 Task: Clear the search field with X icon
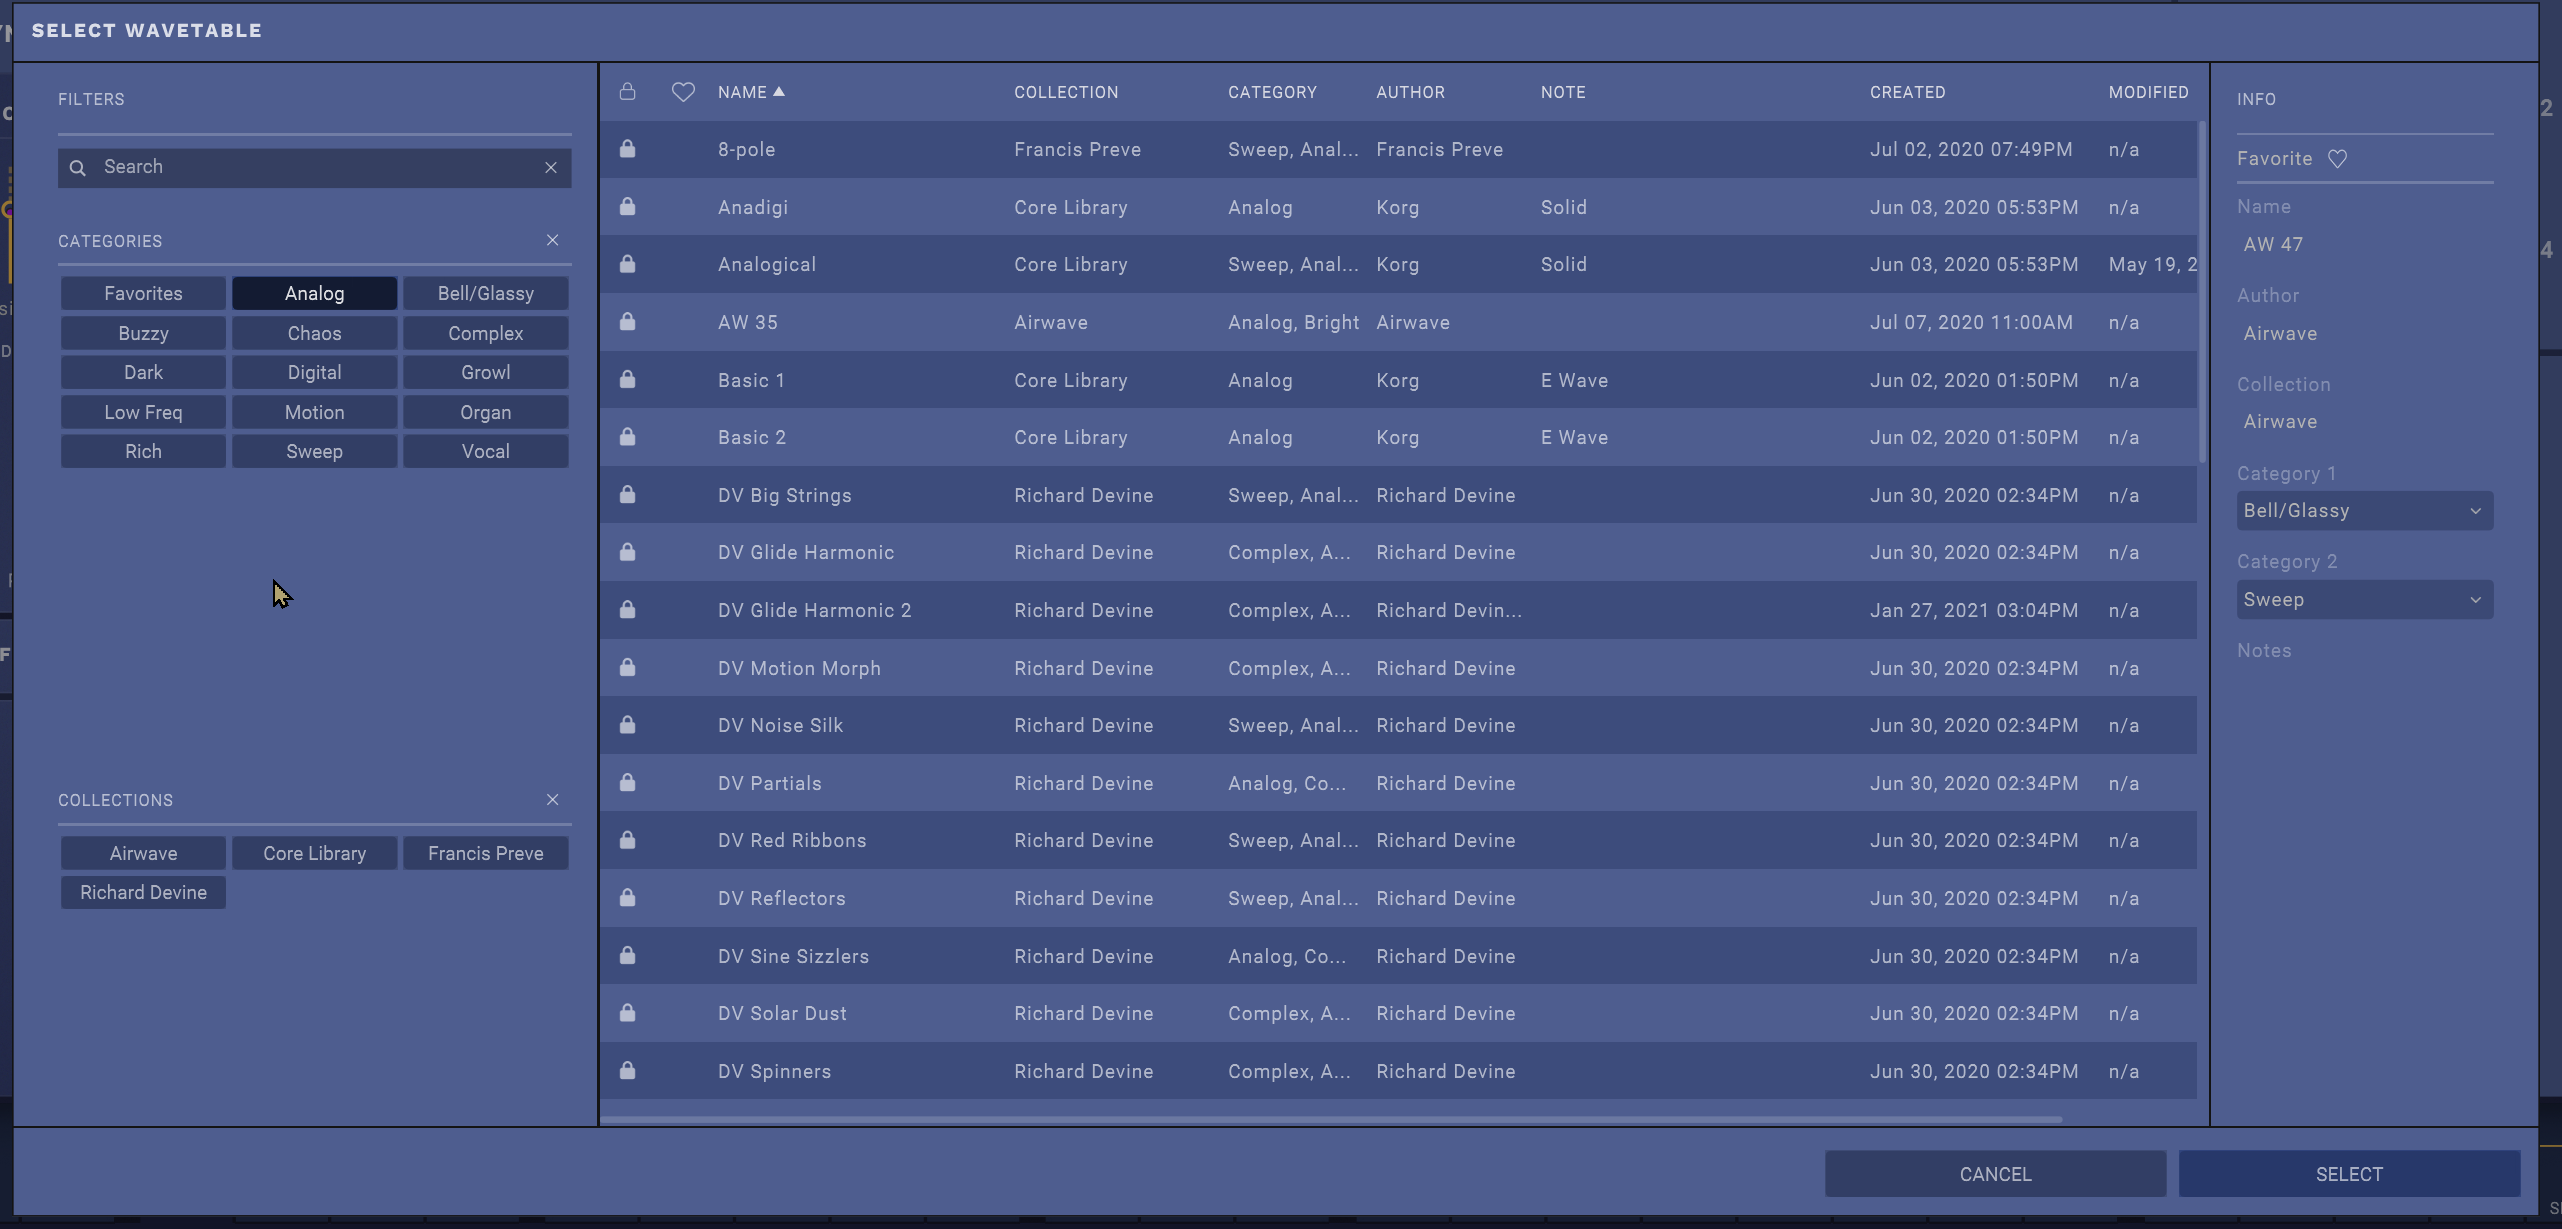551,167
